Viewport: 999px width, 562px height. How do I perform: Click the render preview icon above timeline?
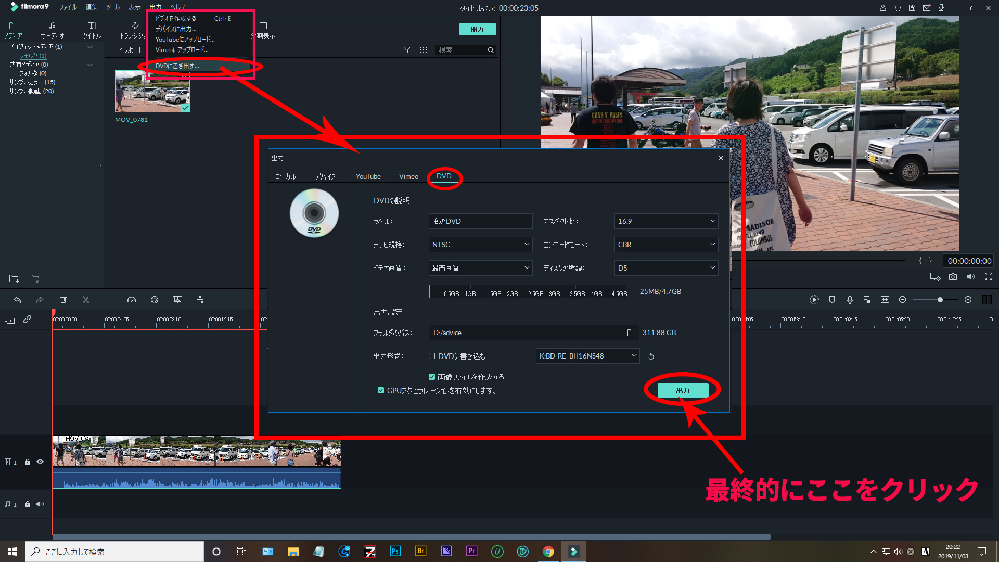tap(814, 299)
